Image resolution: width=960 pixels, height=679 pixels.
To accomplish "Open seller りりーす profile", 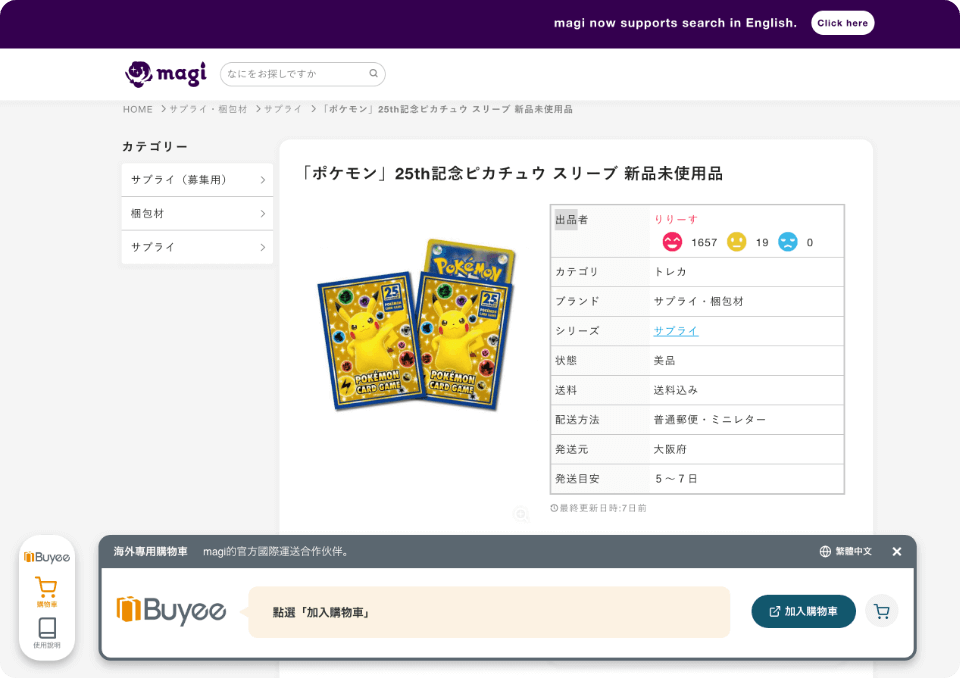I will [x=675, y=219].
